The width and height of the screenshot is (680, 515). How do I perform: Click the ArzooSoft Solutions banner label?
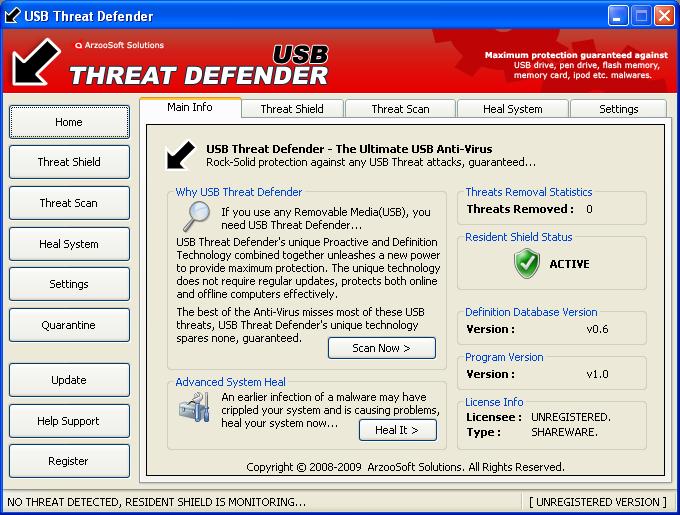point(120,45)
